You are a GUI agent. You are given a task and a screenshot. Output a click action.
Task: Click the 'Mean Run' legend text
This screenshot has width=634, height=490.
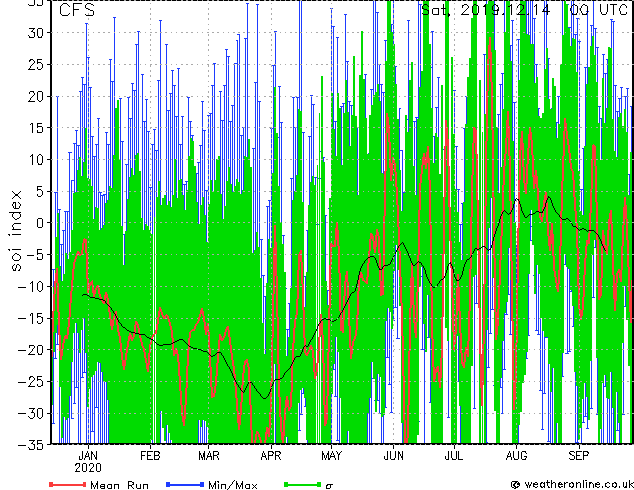[x=120, y=485]
